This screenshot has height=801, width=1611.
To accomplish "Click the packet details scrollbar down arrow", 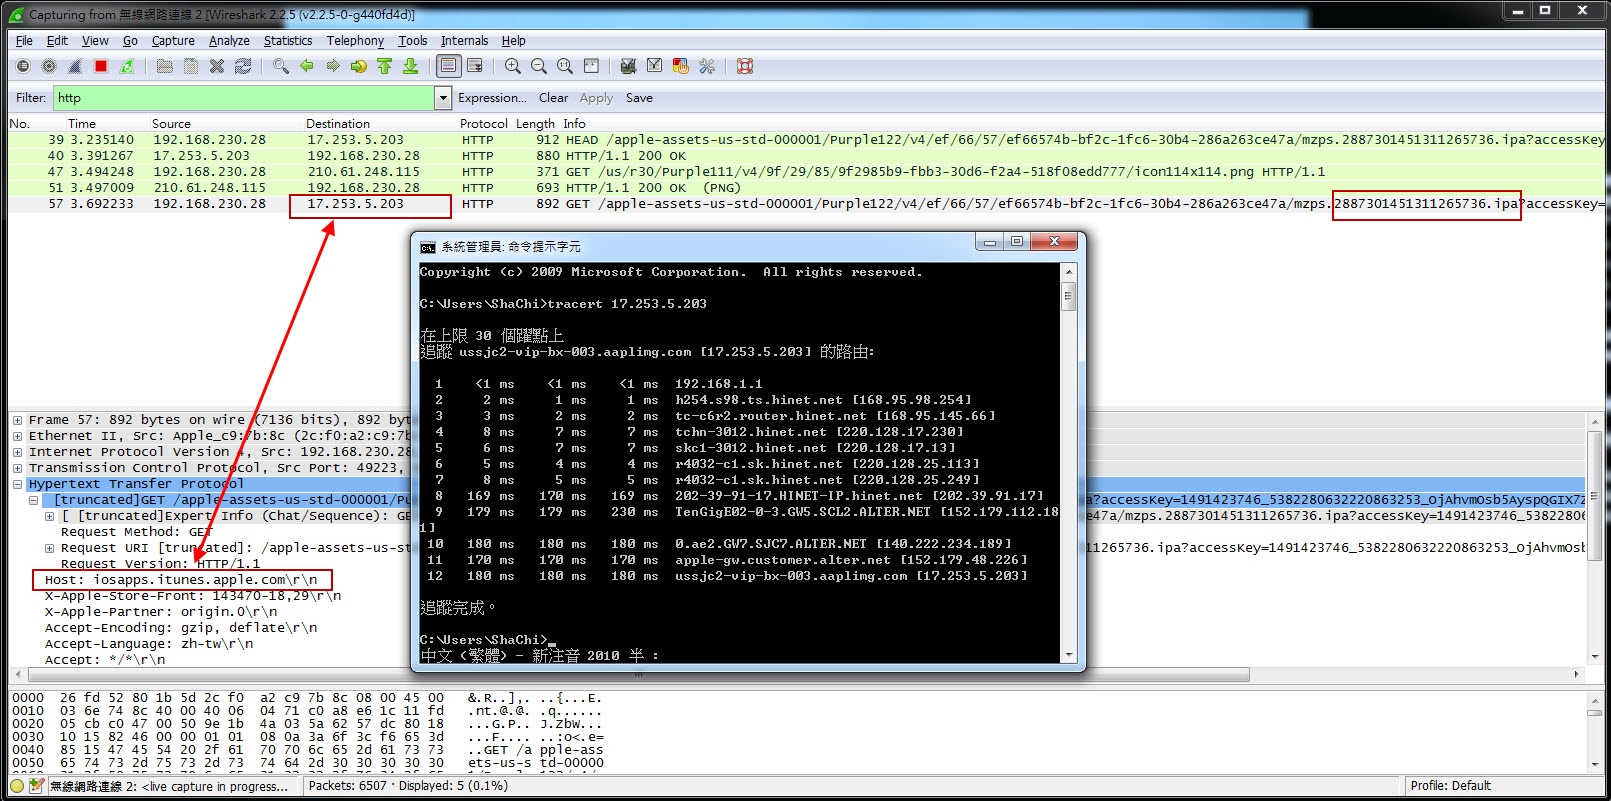I will pos(1594,657).
